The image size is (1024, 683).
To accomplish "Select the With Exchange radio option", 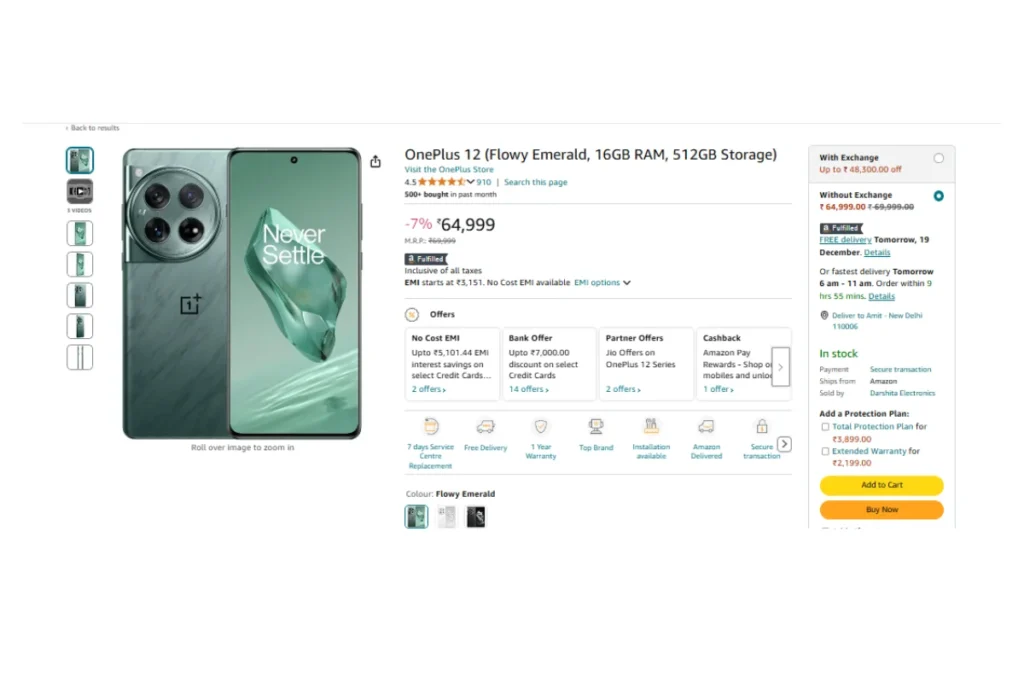I will 938,158.
